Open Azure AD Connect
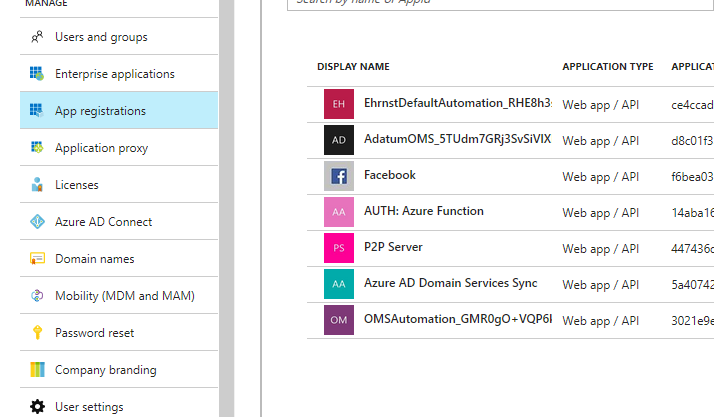Screen dimensions: 714x417 point(119,221)
